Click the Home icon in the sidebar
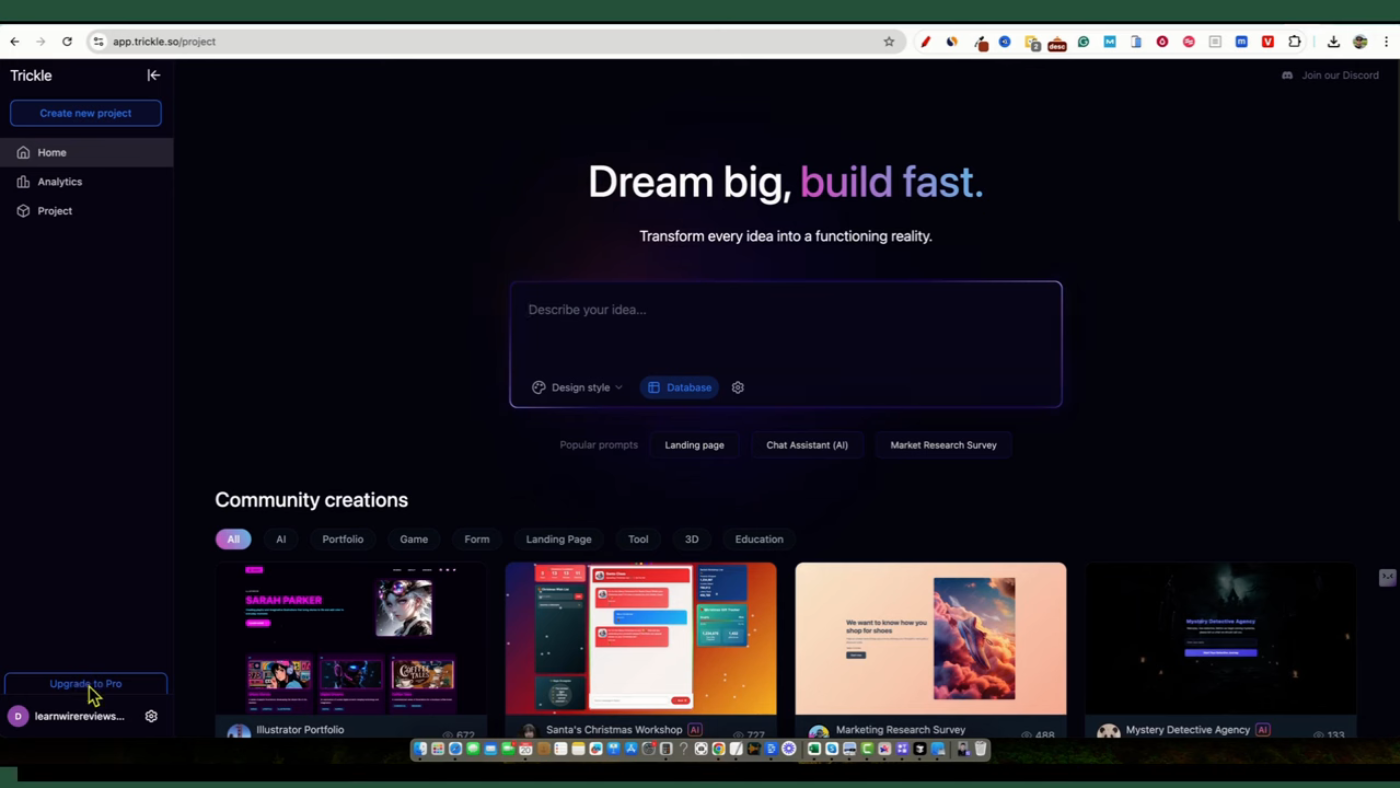The height and width of the screenshot is (788, 1400). click(23, 153)
